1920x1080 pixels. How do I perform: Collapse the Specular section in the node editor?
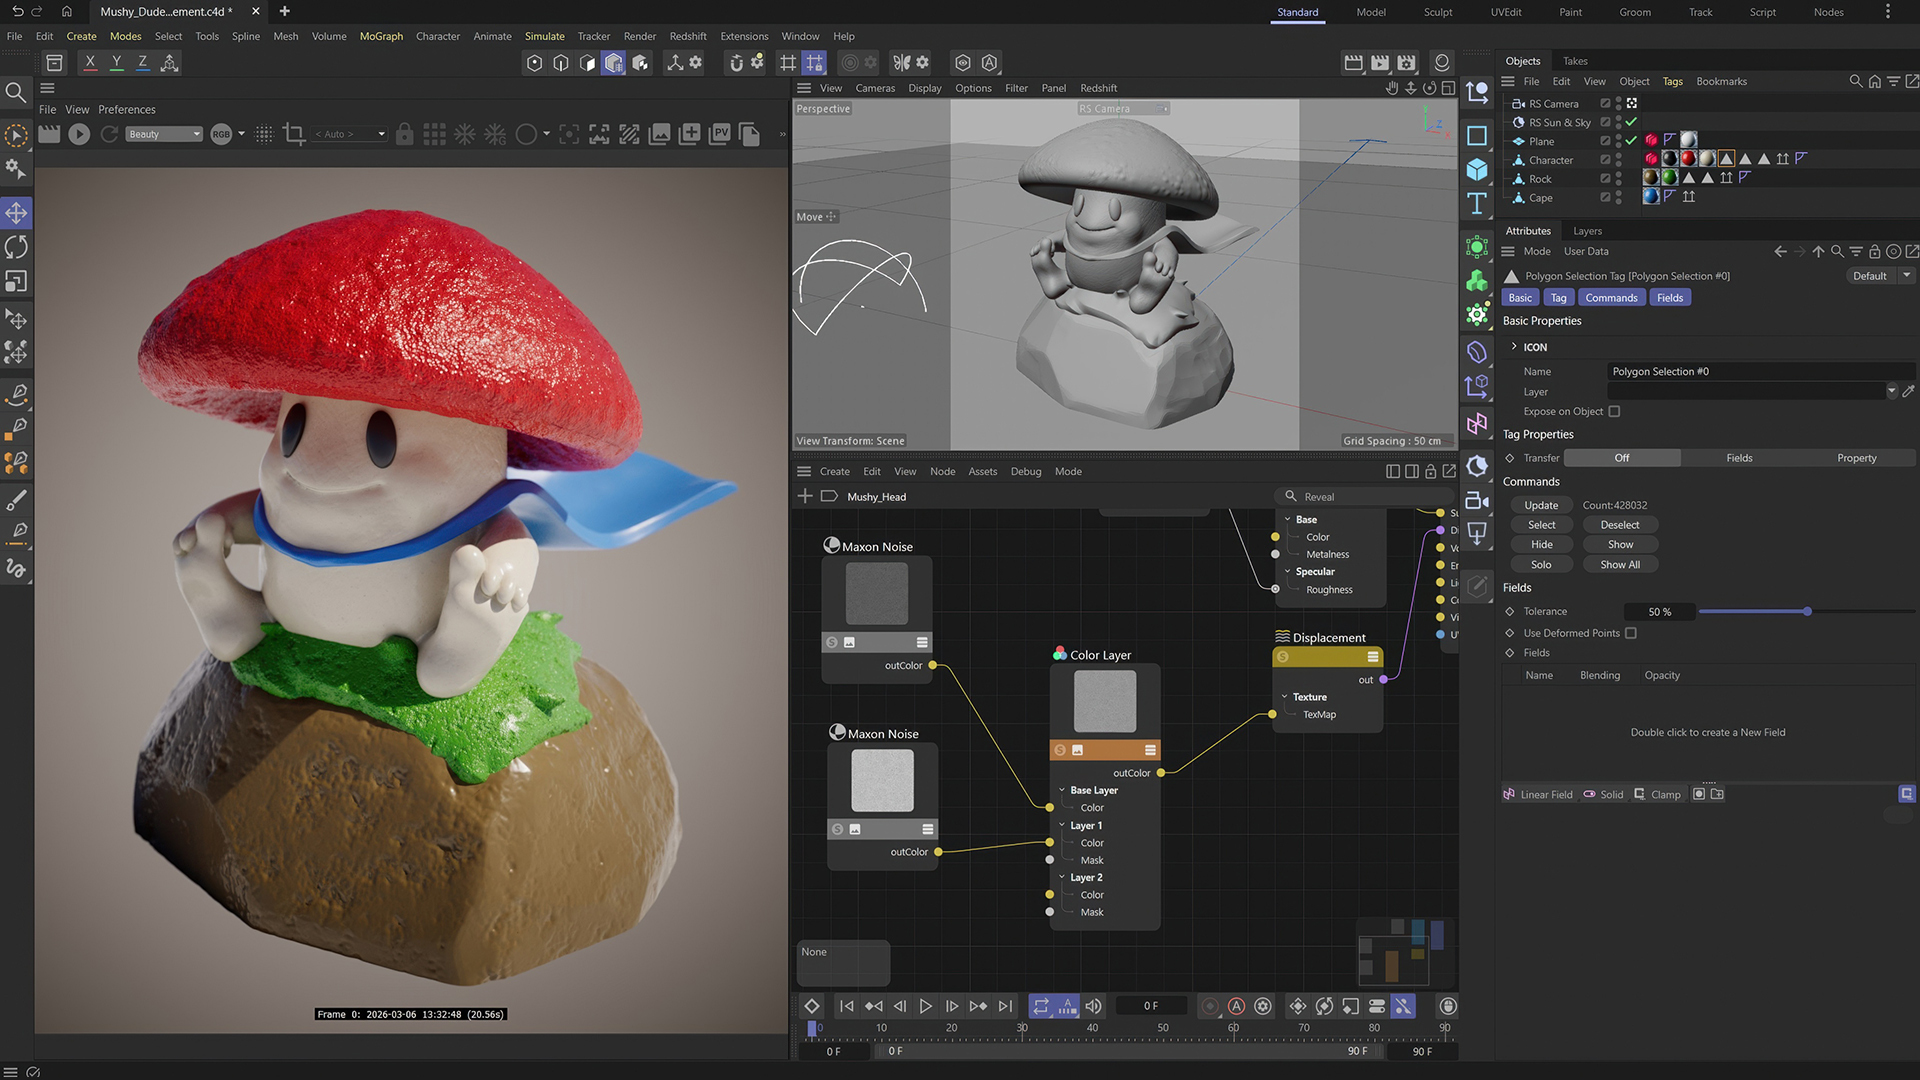1288,571
